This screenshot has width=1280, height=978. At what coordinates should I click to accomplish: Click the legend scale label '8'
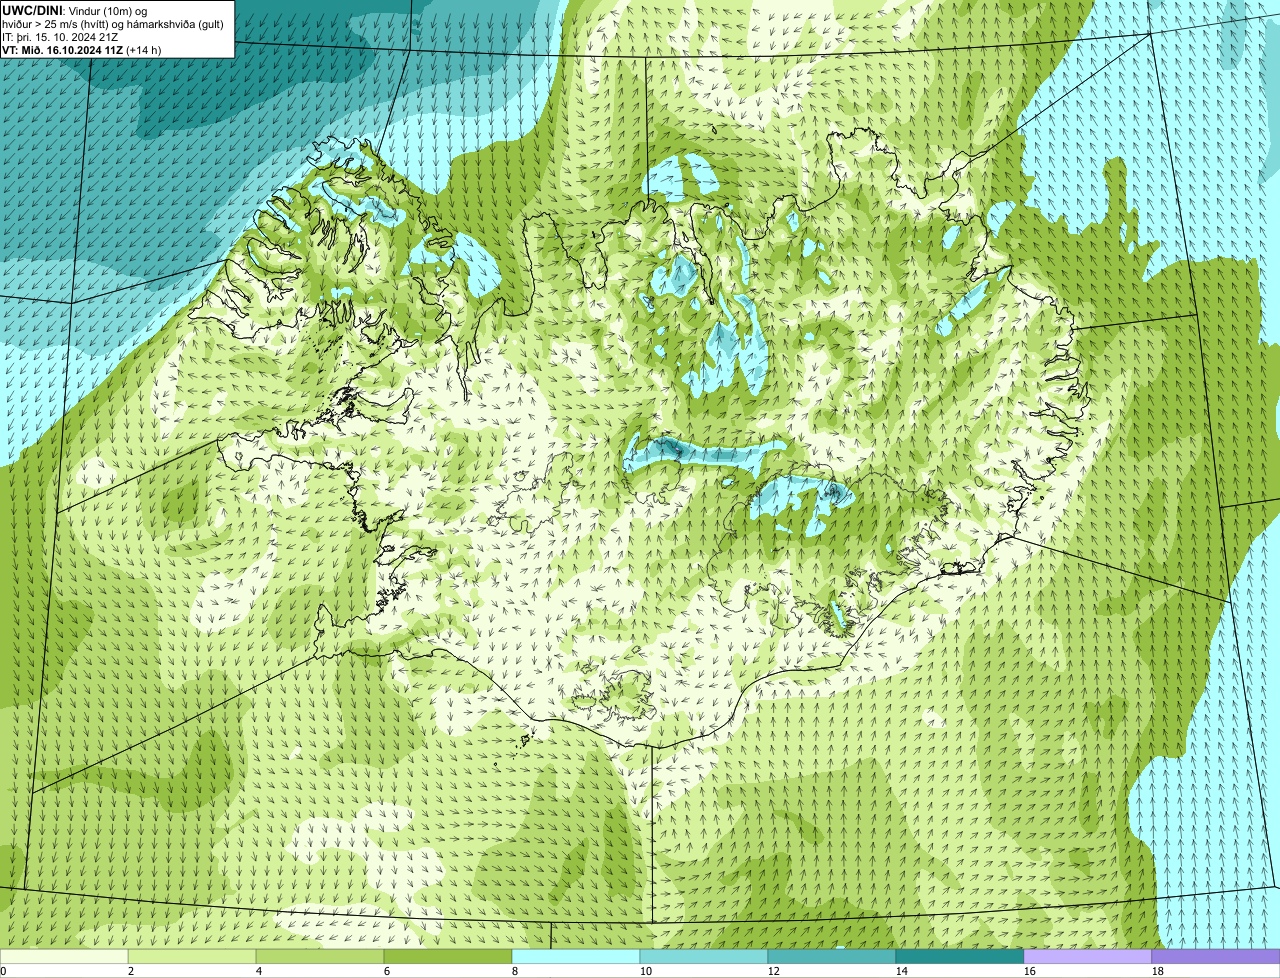515,971
